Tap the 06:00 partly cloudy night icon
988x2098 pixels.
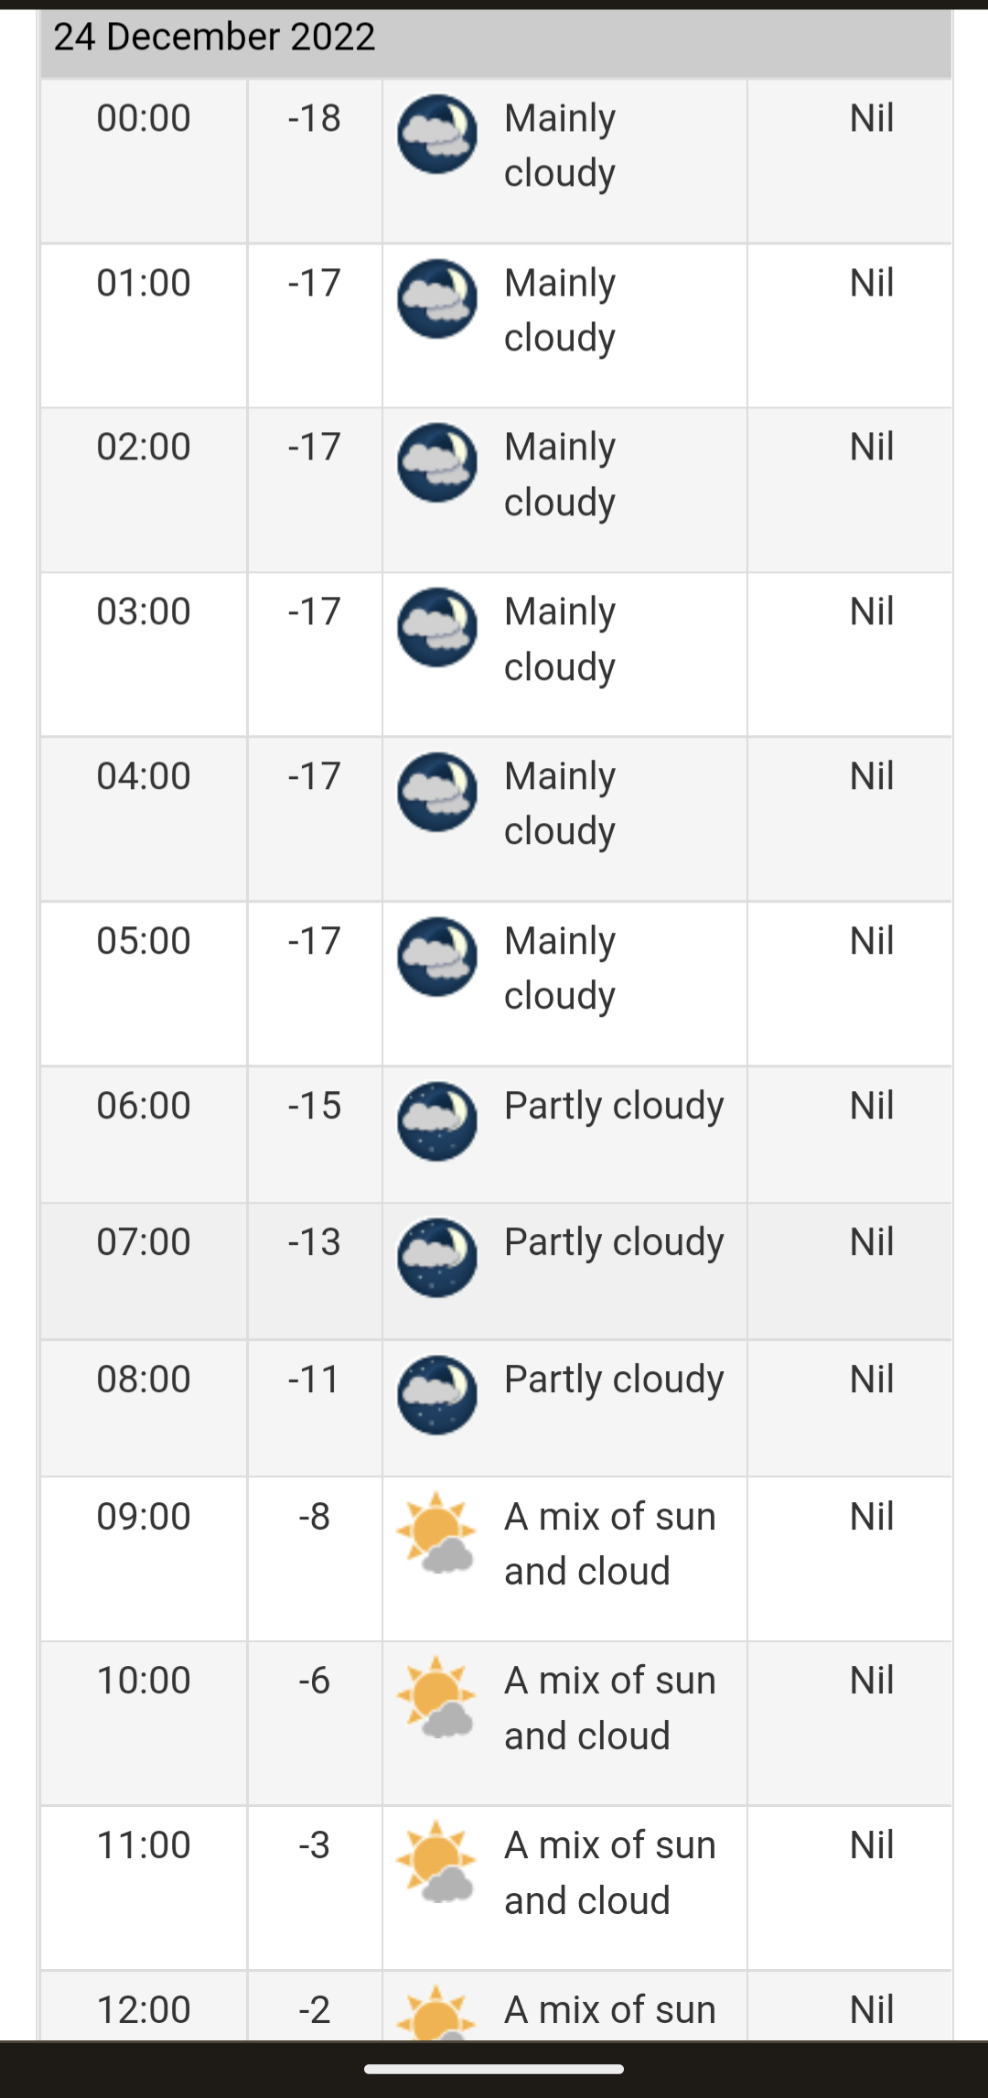(x=437, y=1121)
